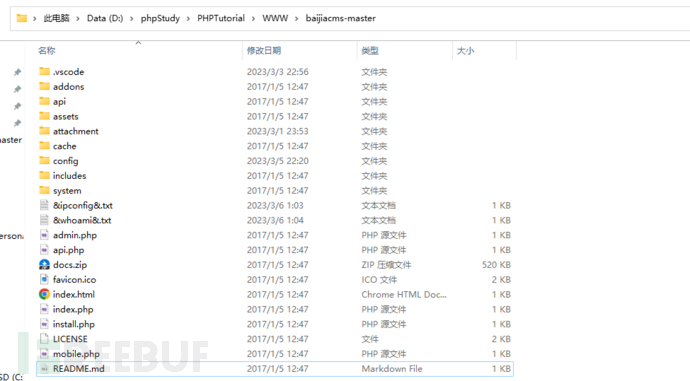Sort by 类型 column header
The height and width of the screenshot is (381, 690).
[370, 51]
